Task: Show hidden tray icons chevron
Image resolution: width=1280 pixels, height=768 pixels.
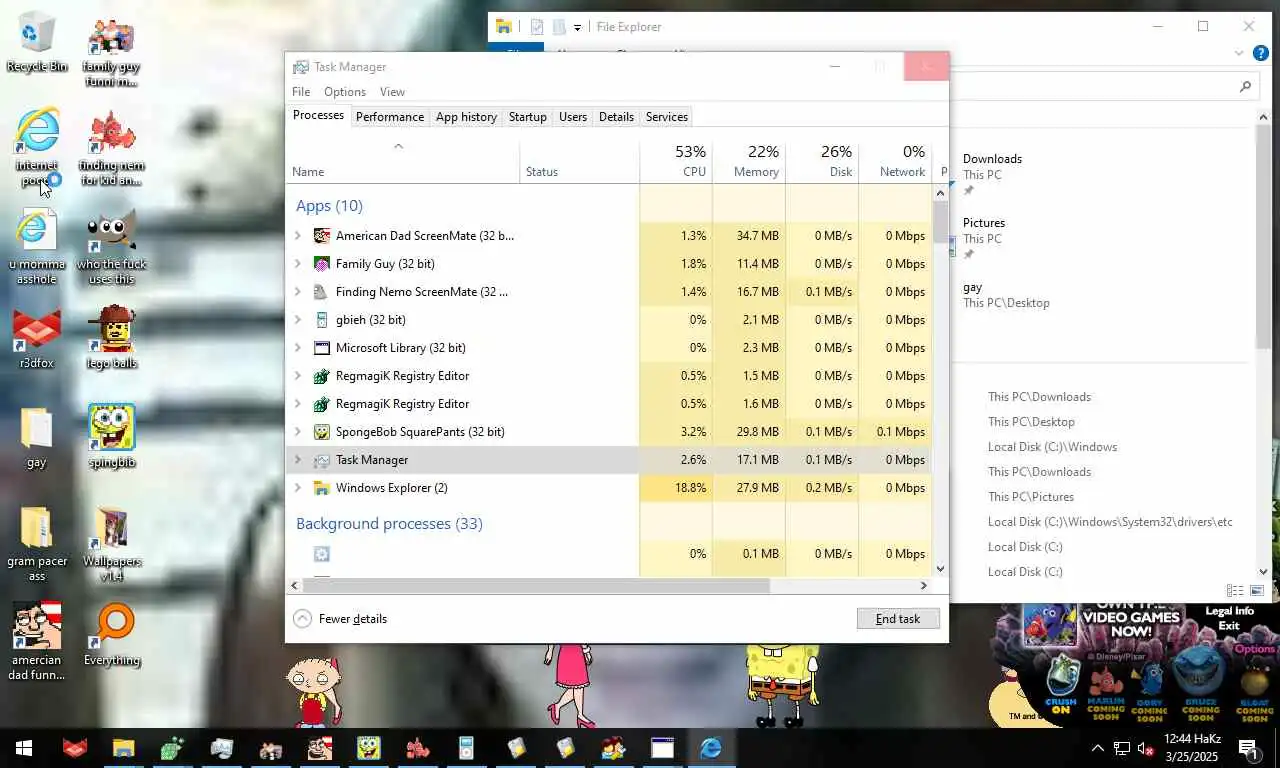Action: (1097, 748)
